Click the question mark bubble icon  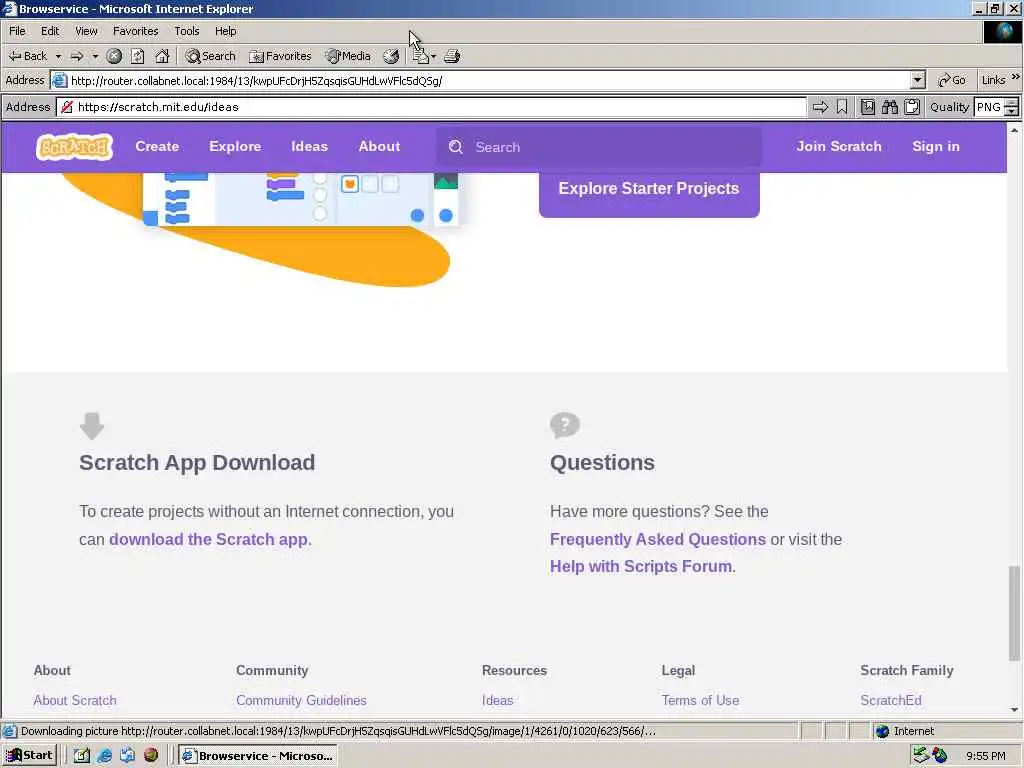click(x=565, y=424)
